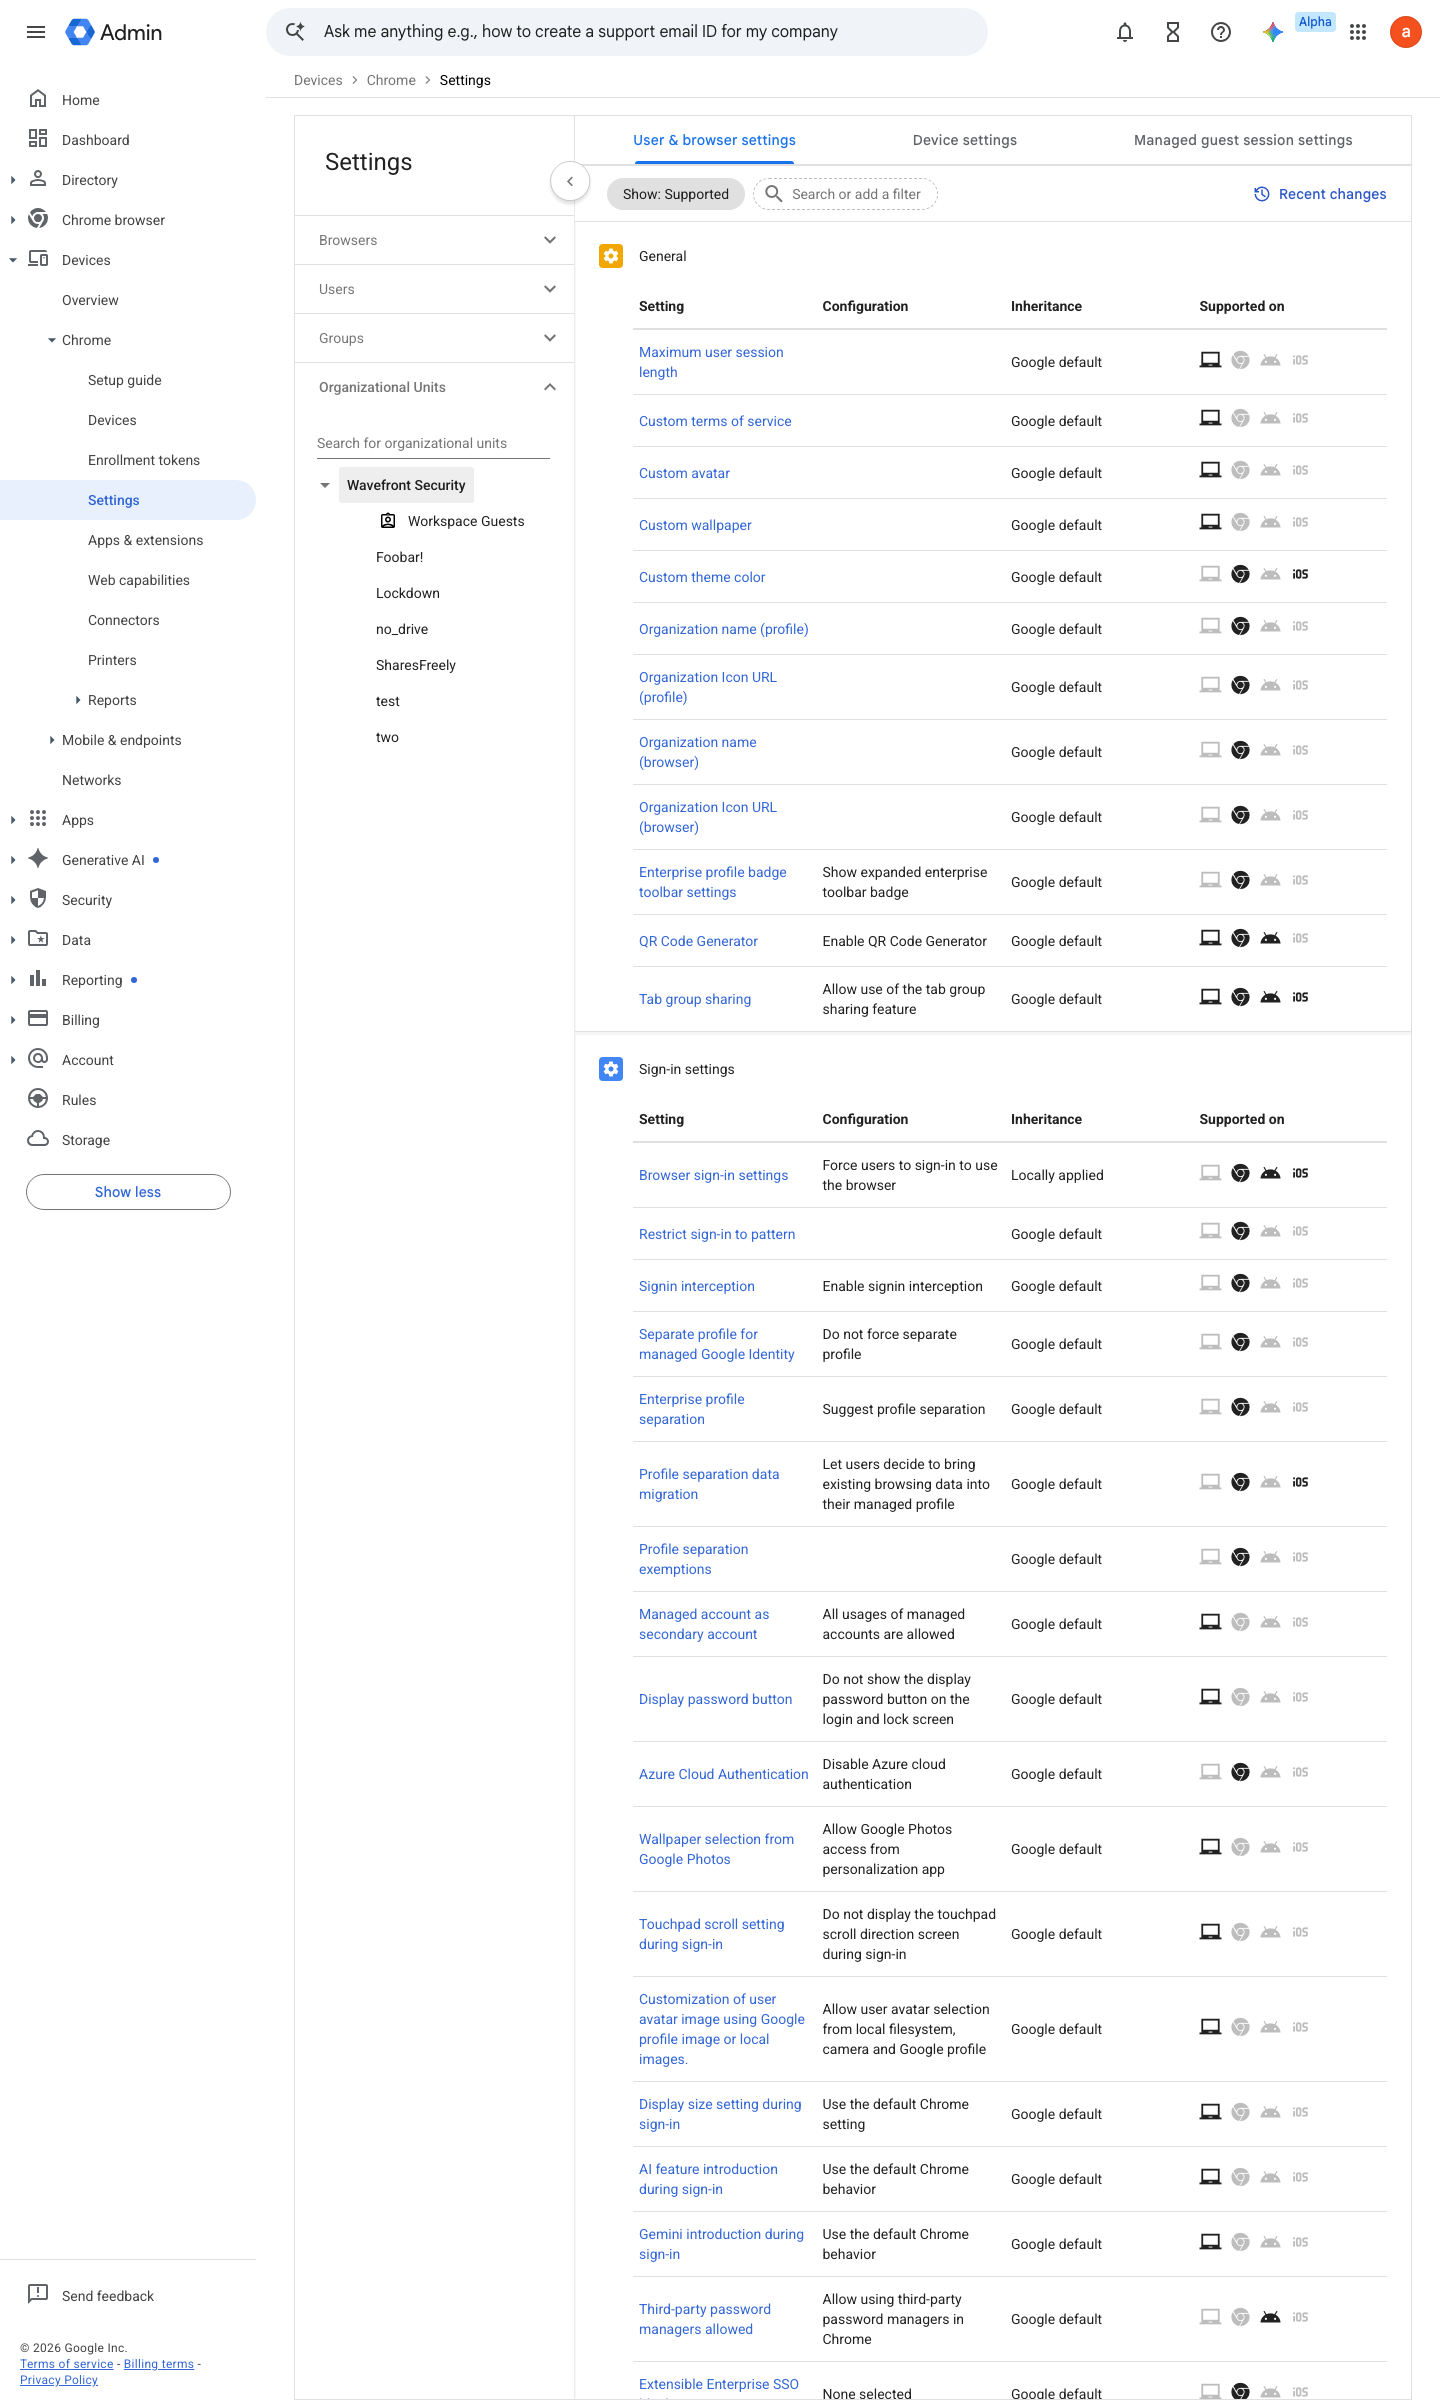The image size is (1440, 2400).
Task: Click the Workspace Guests badge icon
Action: (x=388, y=521)
